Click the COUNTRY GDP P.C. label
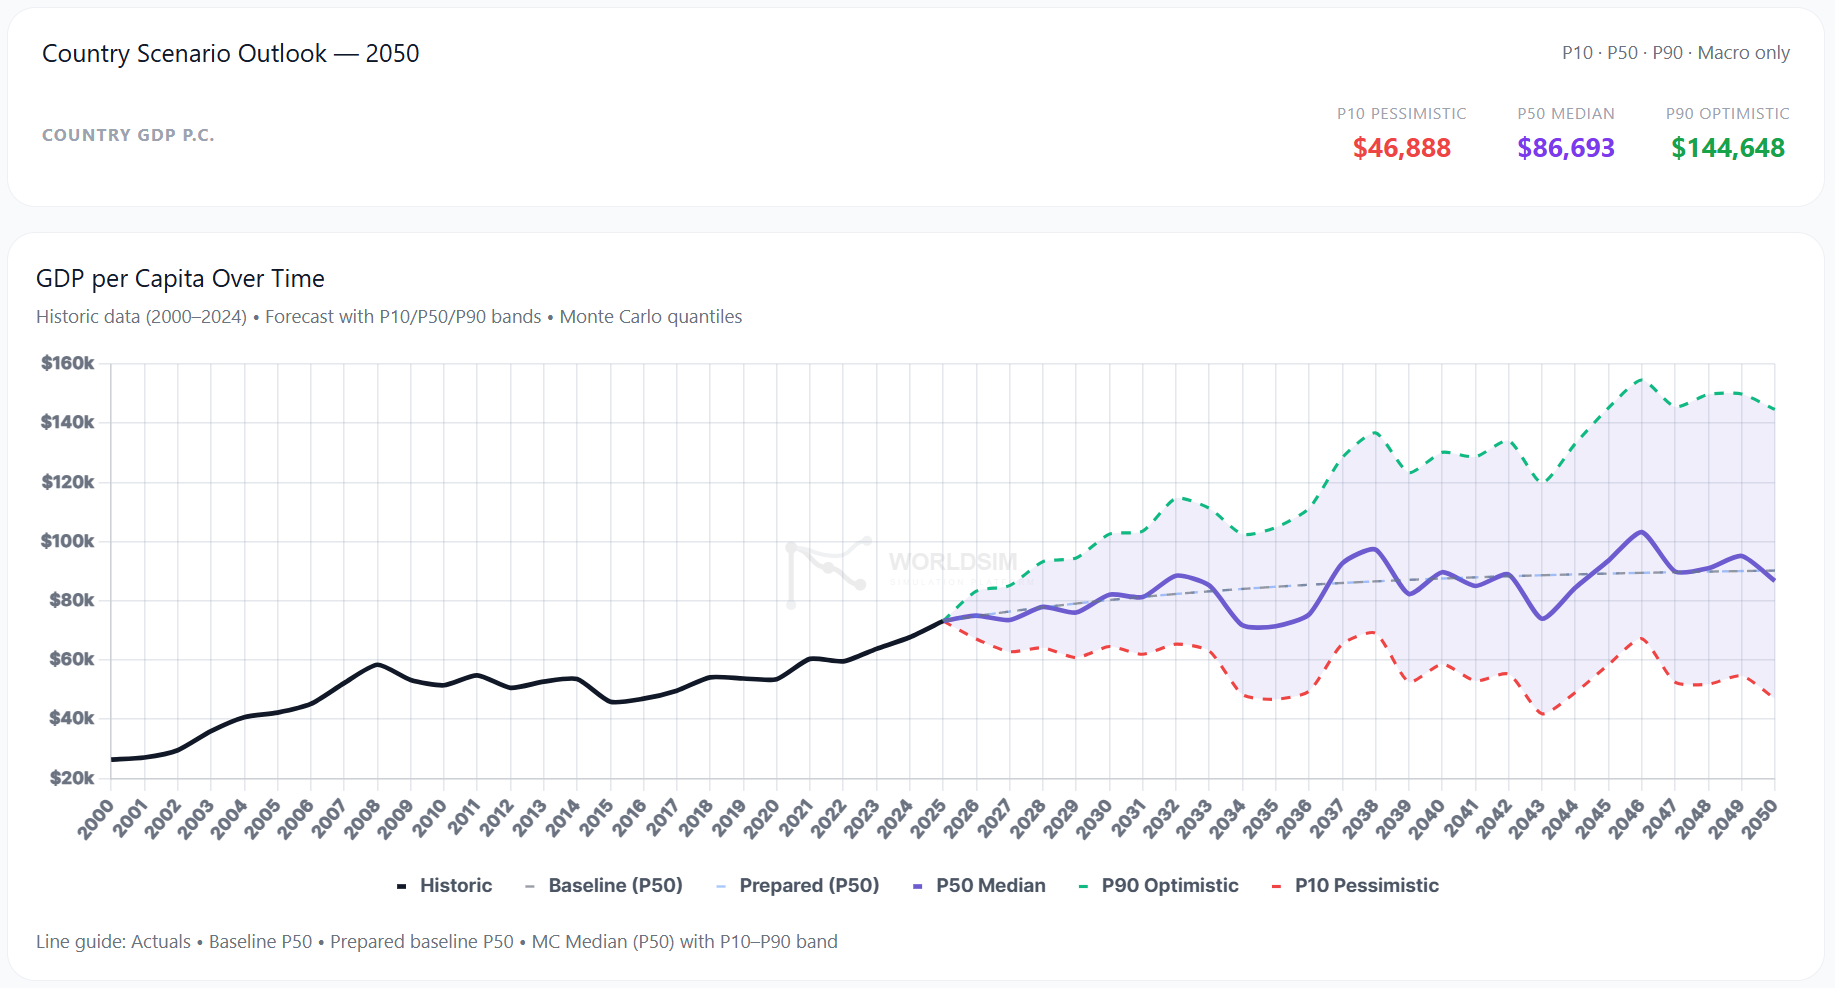1835x988 pixels. point(128,135)
